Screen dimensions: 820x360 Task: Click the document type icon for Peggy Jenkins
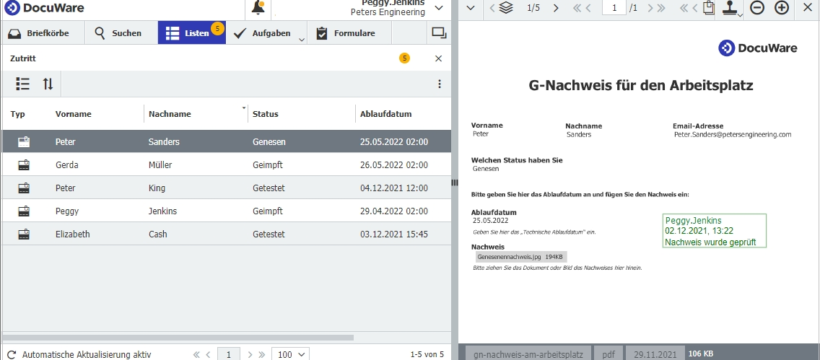coord(24,211)
